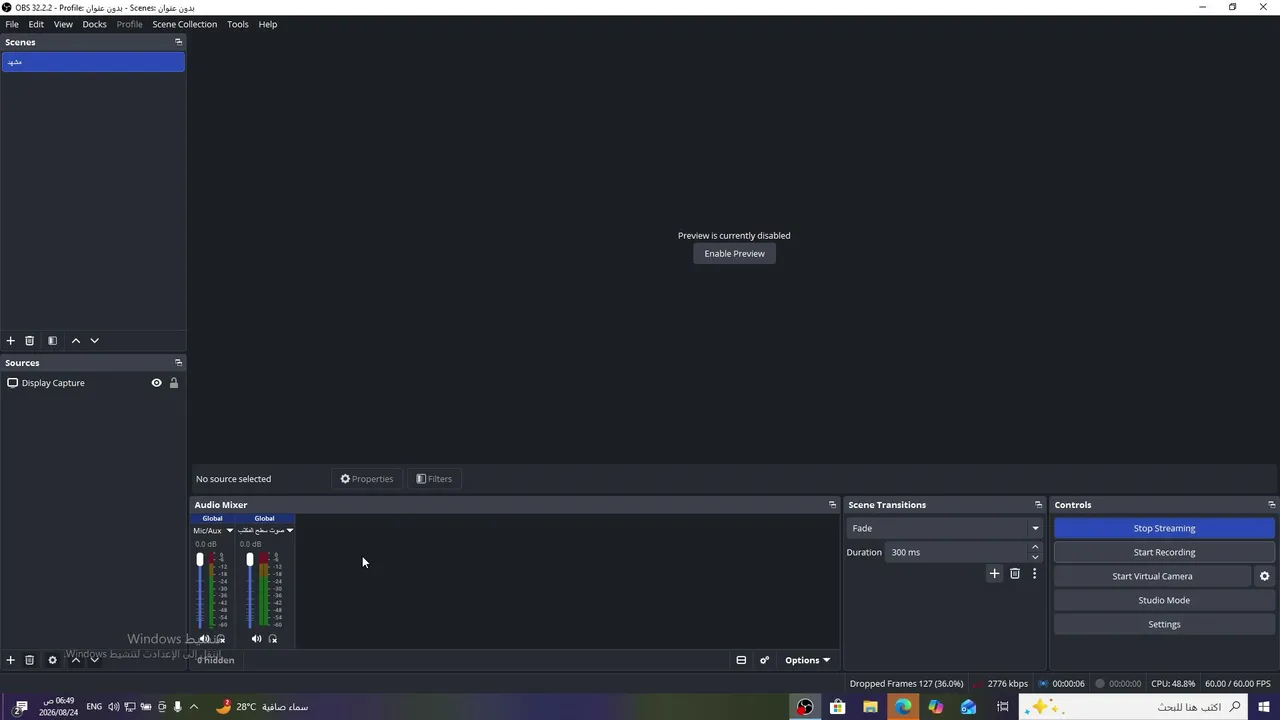This screenshot has width=1280, height=720.
Task: Pop out the Scenes dock using its float icon
Action: (x=179, y=42)
